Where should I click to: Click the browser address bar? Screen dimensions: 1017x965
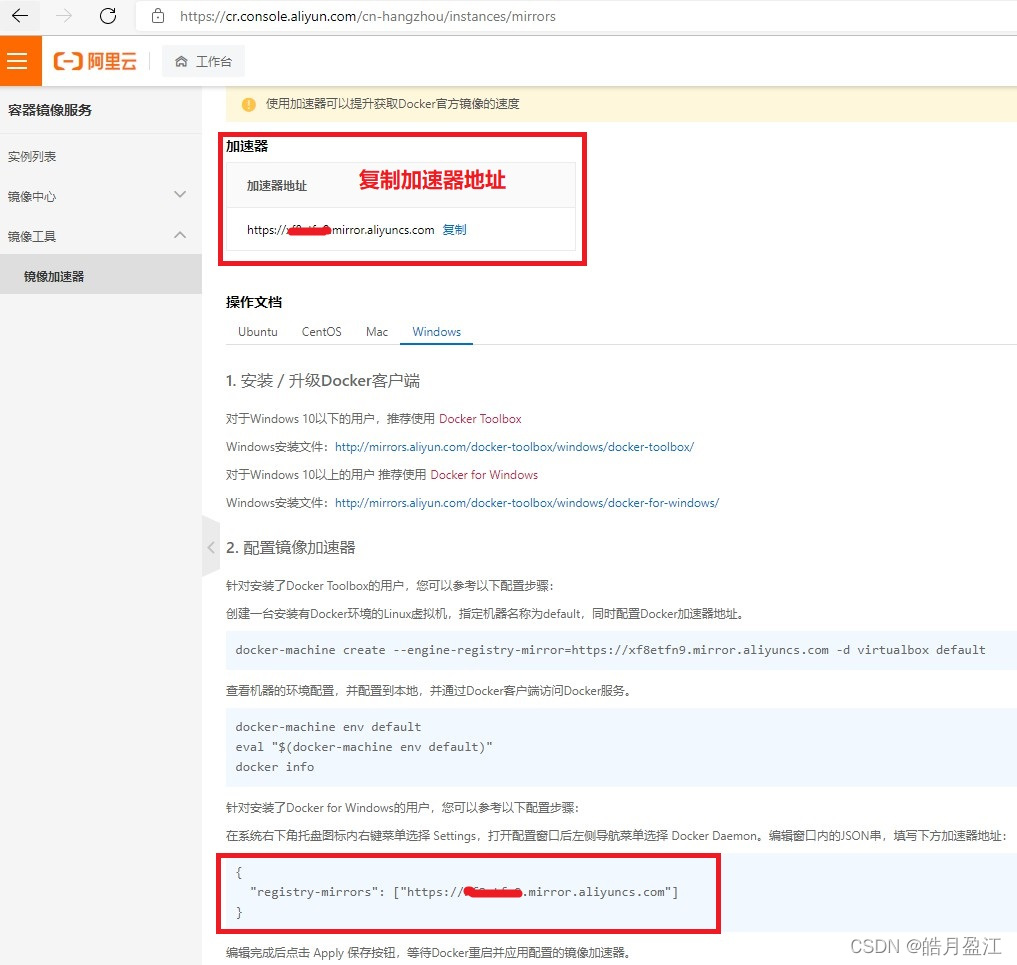coord(400,16)
